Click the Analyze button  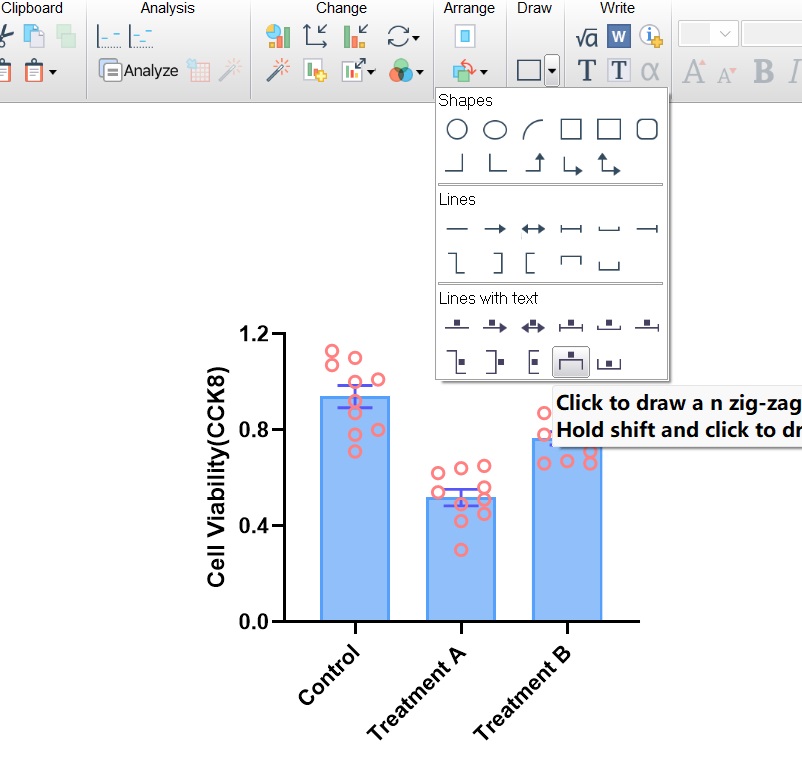(x=139, y=71)
